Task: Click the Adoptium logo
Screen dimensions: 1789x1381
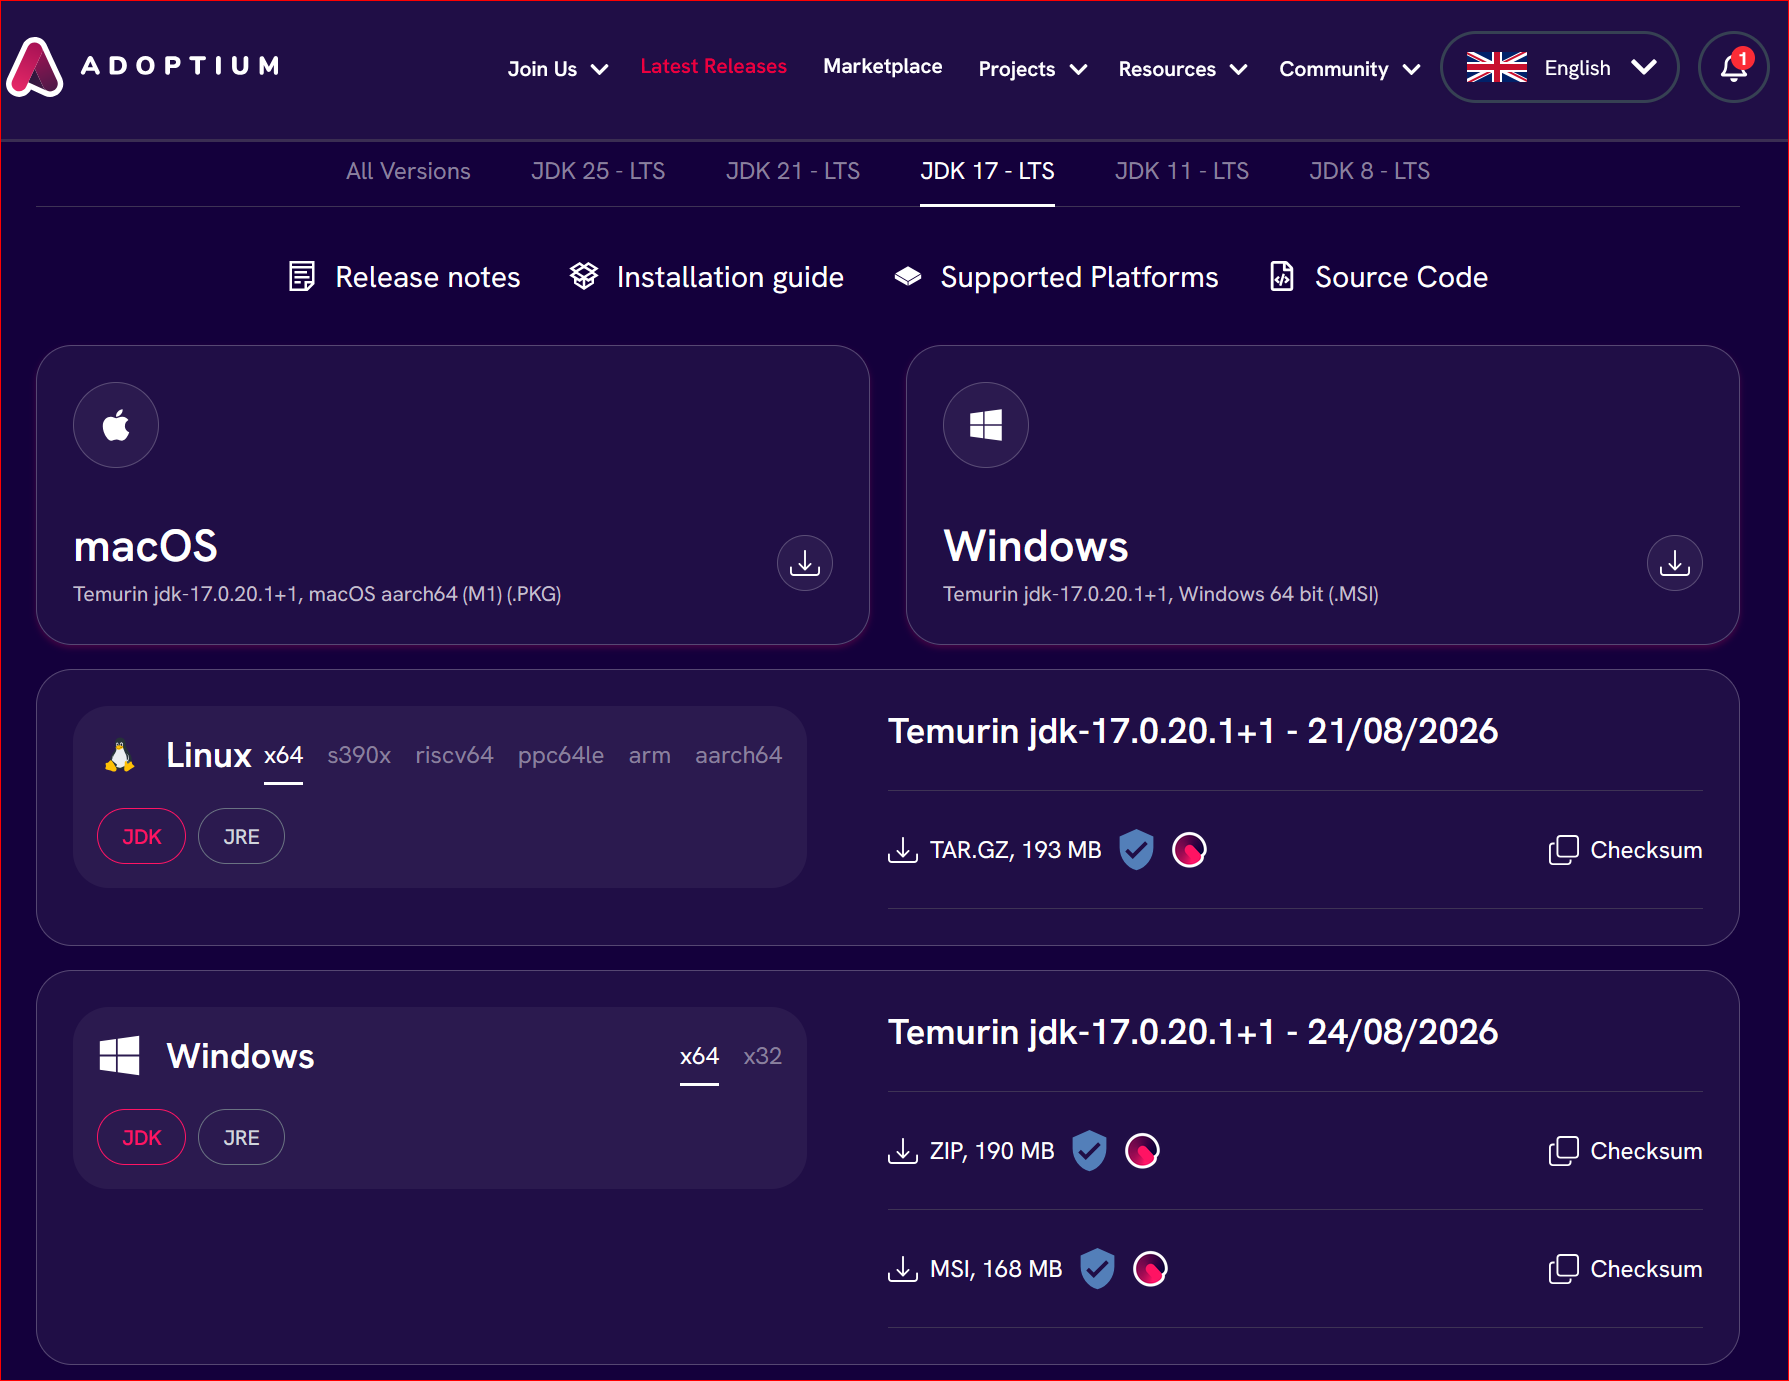Action: 143,67
